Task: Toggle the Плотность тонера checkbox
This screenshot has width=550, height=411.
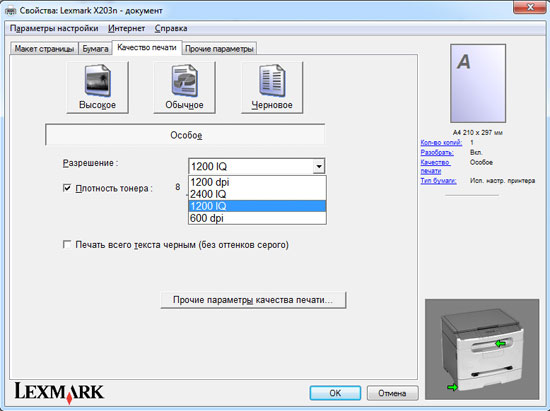Action: point(67,188)
